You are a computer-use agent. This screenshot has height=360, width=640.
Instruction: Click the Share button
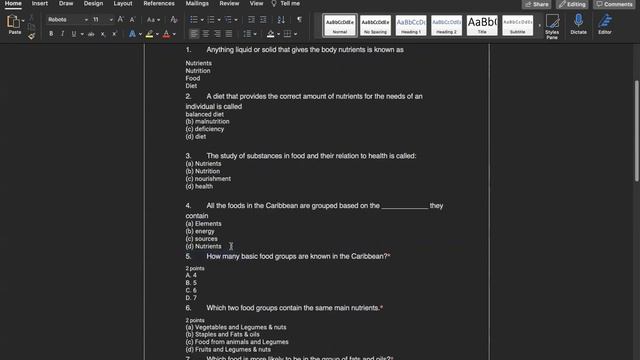click(x=536, y=4)
